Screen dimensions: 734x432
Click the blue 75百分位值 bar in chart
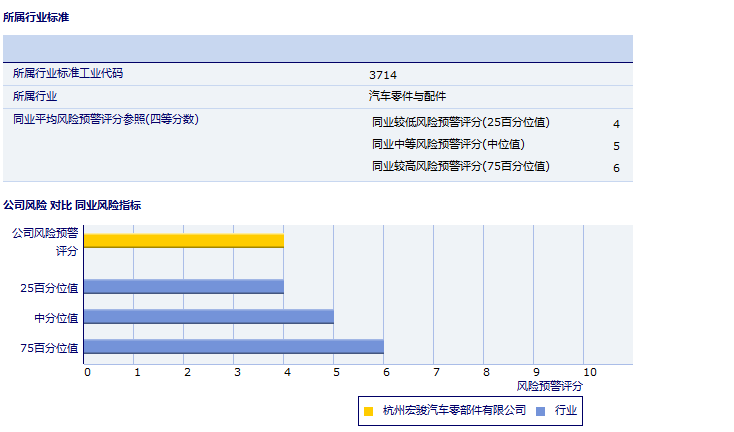click(234, 347)
